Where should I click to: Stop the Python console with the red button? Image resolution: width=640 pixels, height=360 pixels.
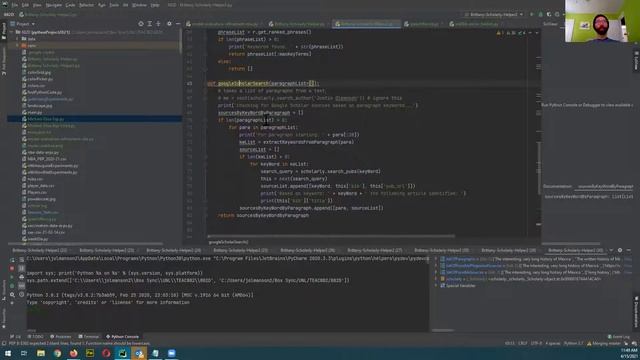[12, 268]
